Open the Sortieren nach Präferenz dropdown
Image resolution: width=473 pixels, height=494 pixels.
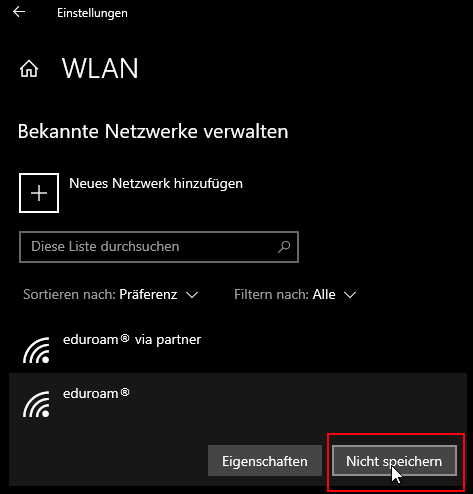coord(111,295)
